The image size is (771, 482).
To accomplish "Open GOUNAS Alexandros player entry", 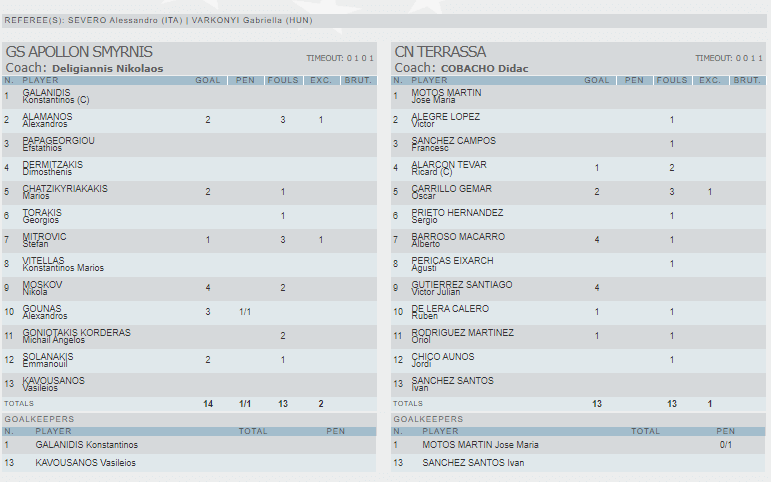I will [x=43, y=312].
